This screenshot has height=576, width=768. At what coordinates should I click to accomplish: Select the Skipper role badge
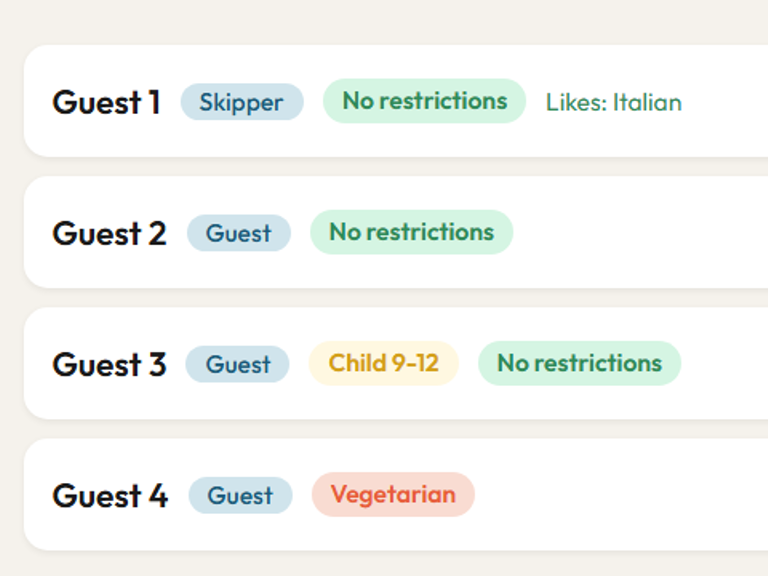tap(241, 102)
